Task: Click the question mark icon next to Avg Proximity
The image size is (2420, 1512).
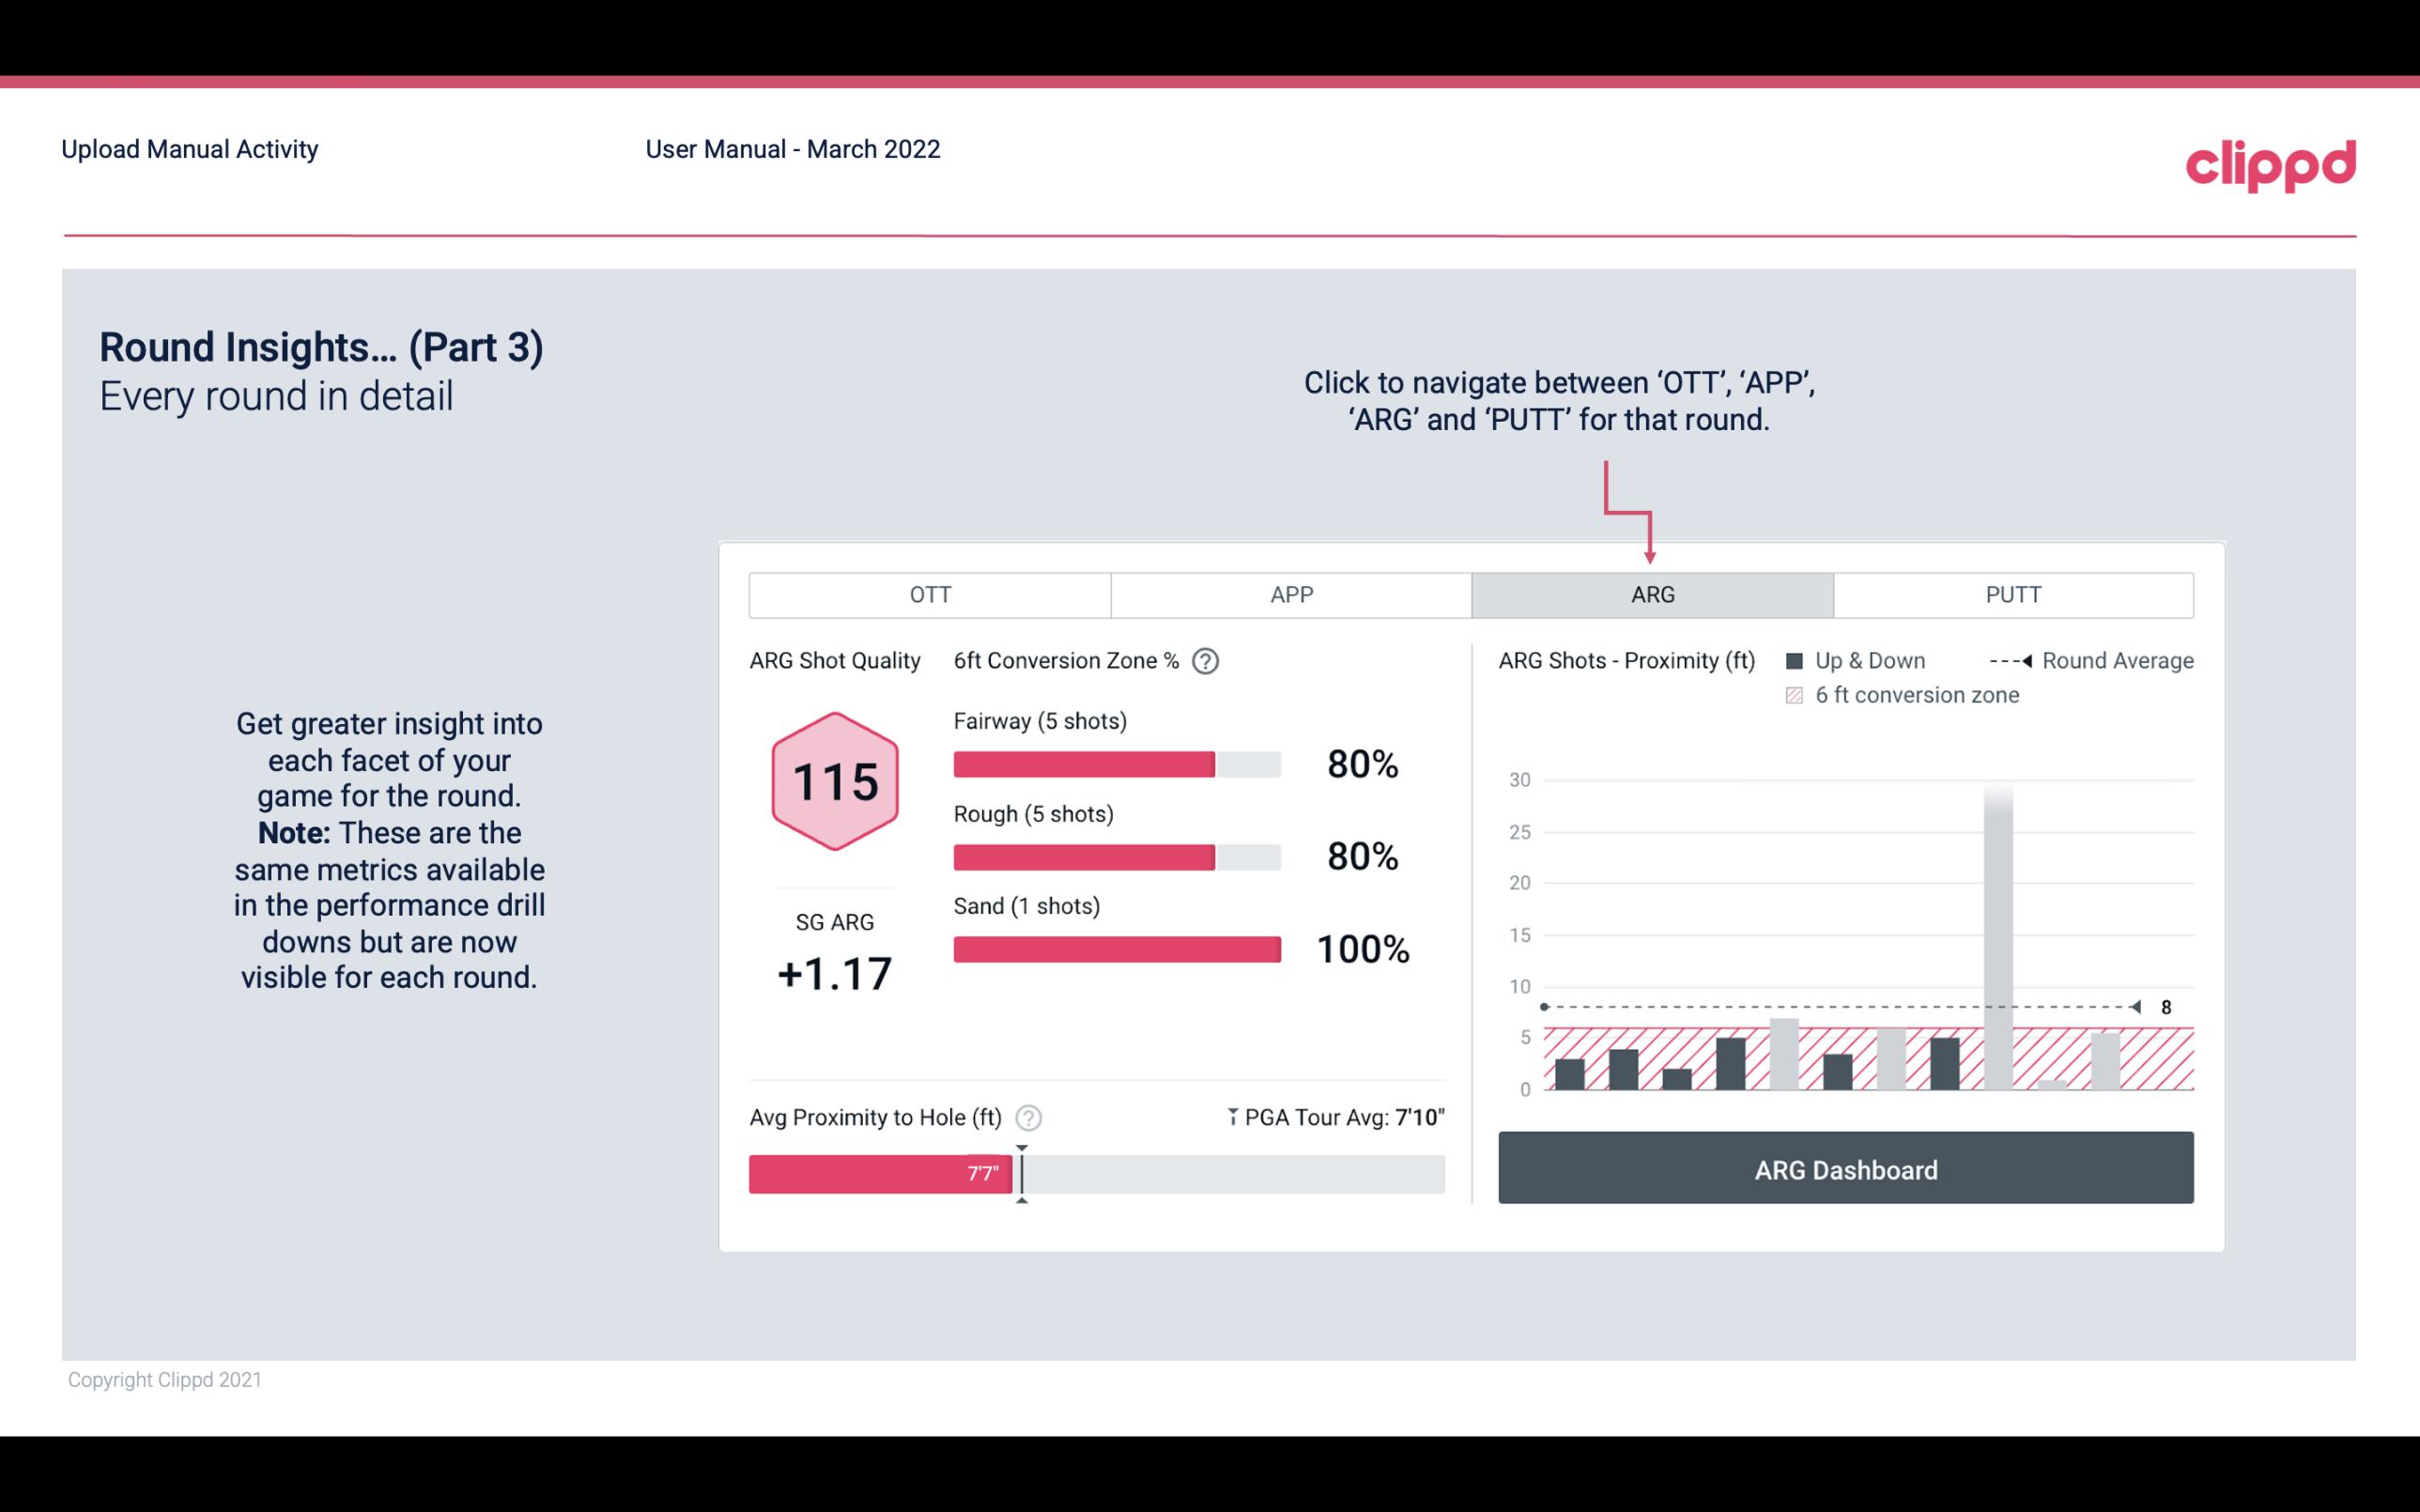Action: (1029, 1117)
